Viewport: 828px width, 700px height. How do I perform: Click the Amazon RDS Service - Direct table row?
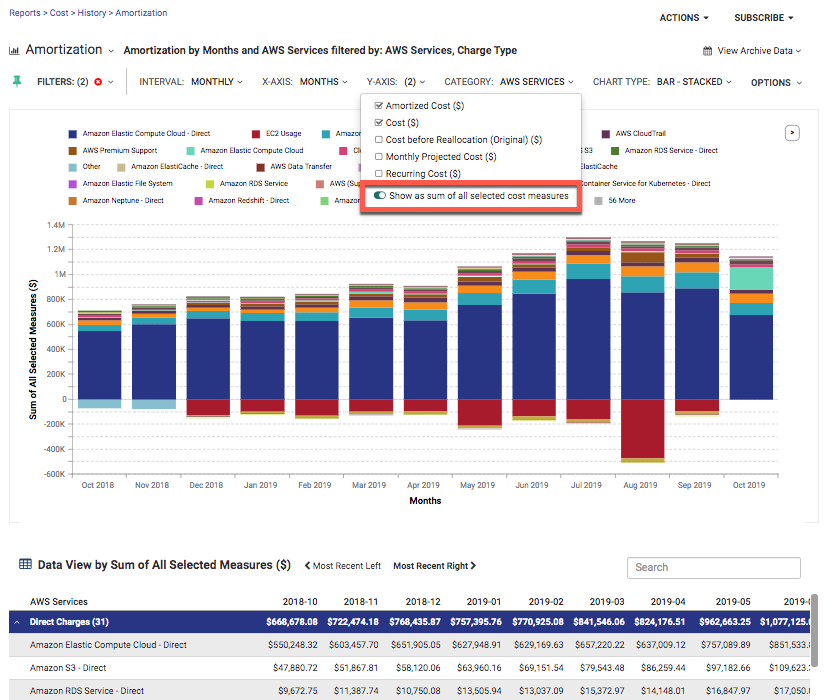coord(409,690)
